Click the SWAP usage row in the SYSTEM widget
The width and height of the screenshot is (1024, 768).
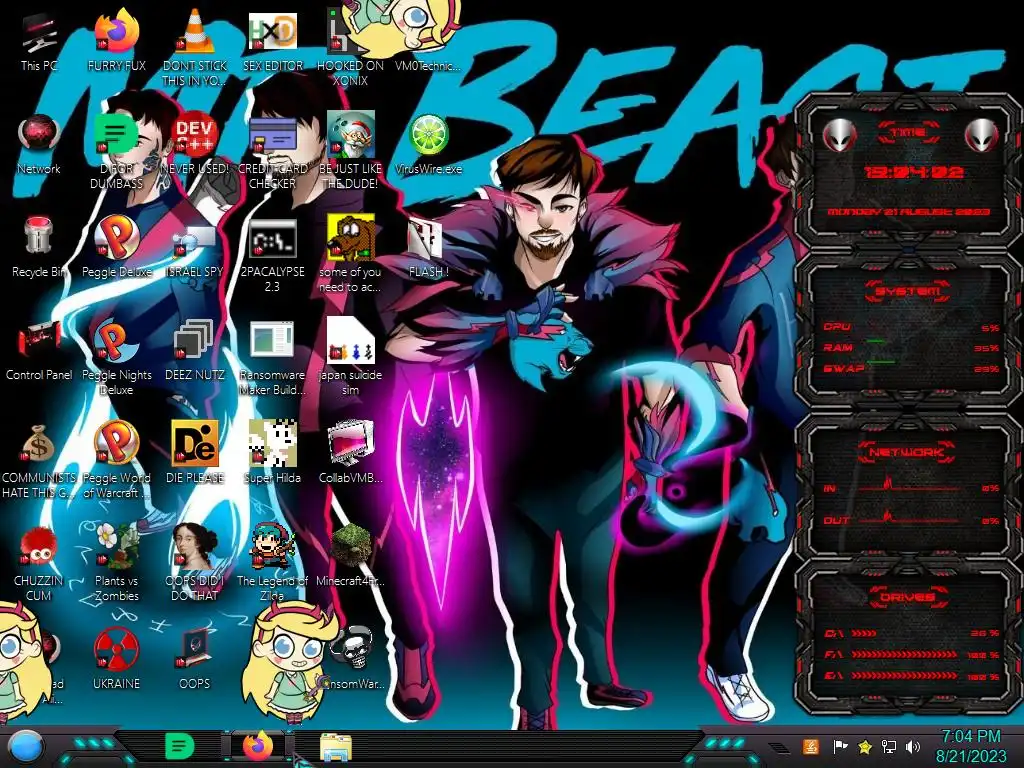tap(911, 369)
